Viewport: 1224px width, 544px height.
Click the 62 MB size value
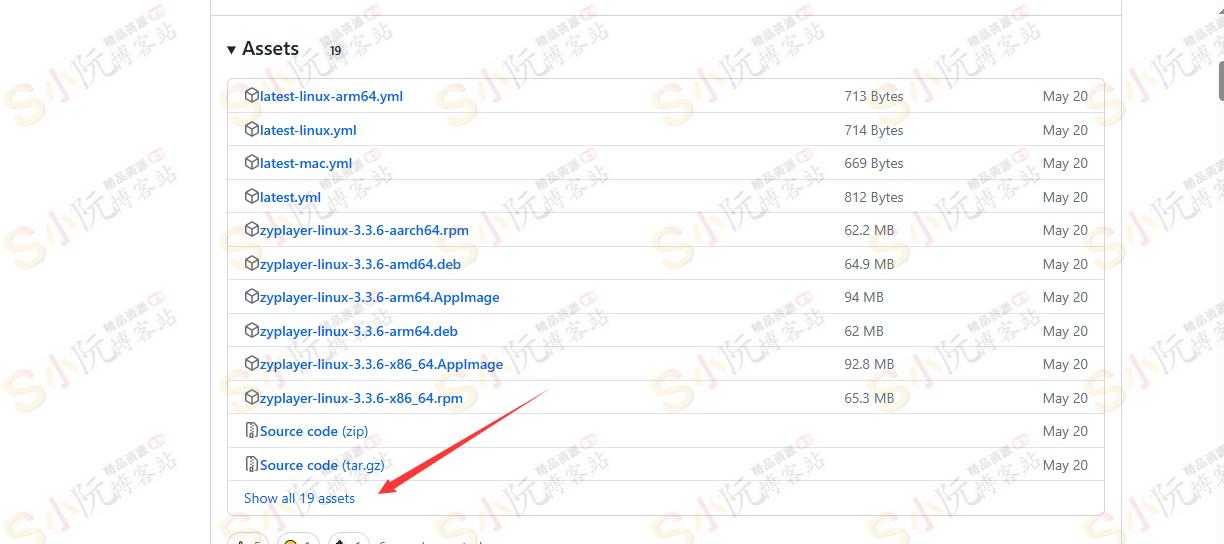pos(864,331)
